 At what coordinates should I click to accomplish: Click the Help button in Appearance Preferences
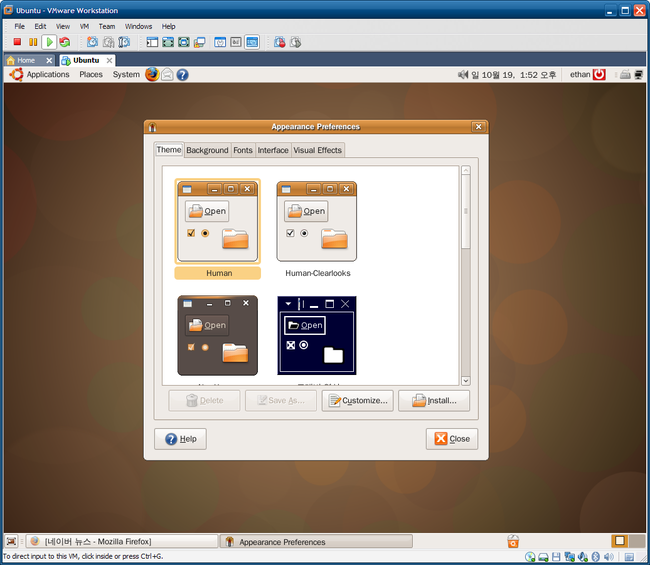180,439
